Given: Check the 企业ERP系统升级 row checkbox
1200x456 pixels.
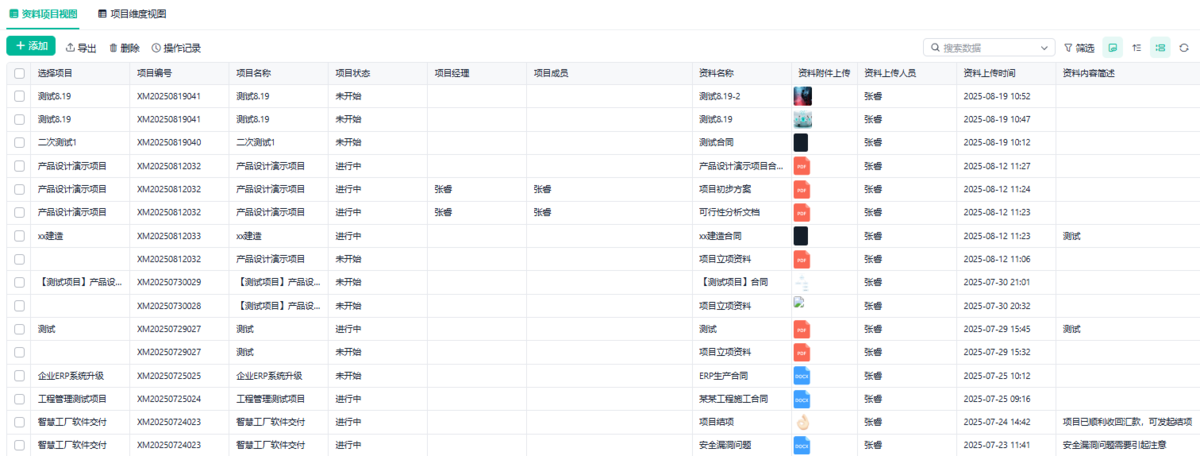Looking at the screenshot, I should (x=19, y=376).
